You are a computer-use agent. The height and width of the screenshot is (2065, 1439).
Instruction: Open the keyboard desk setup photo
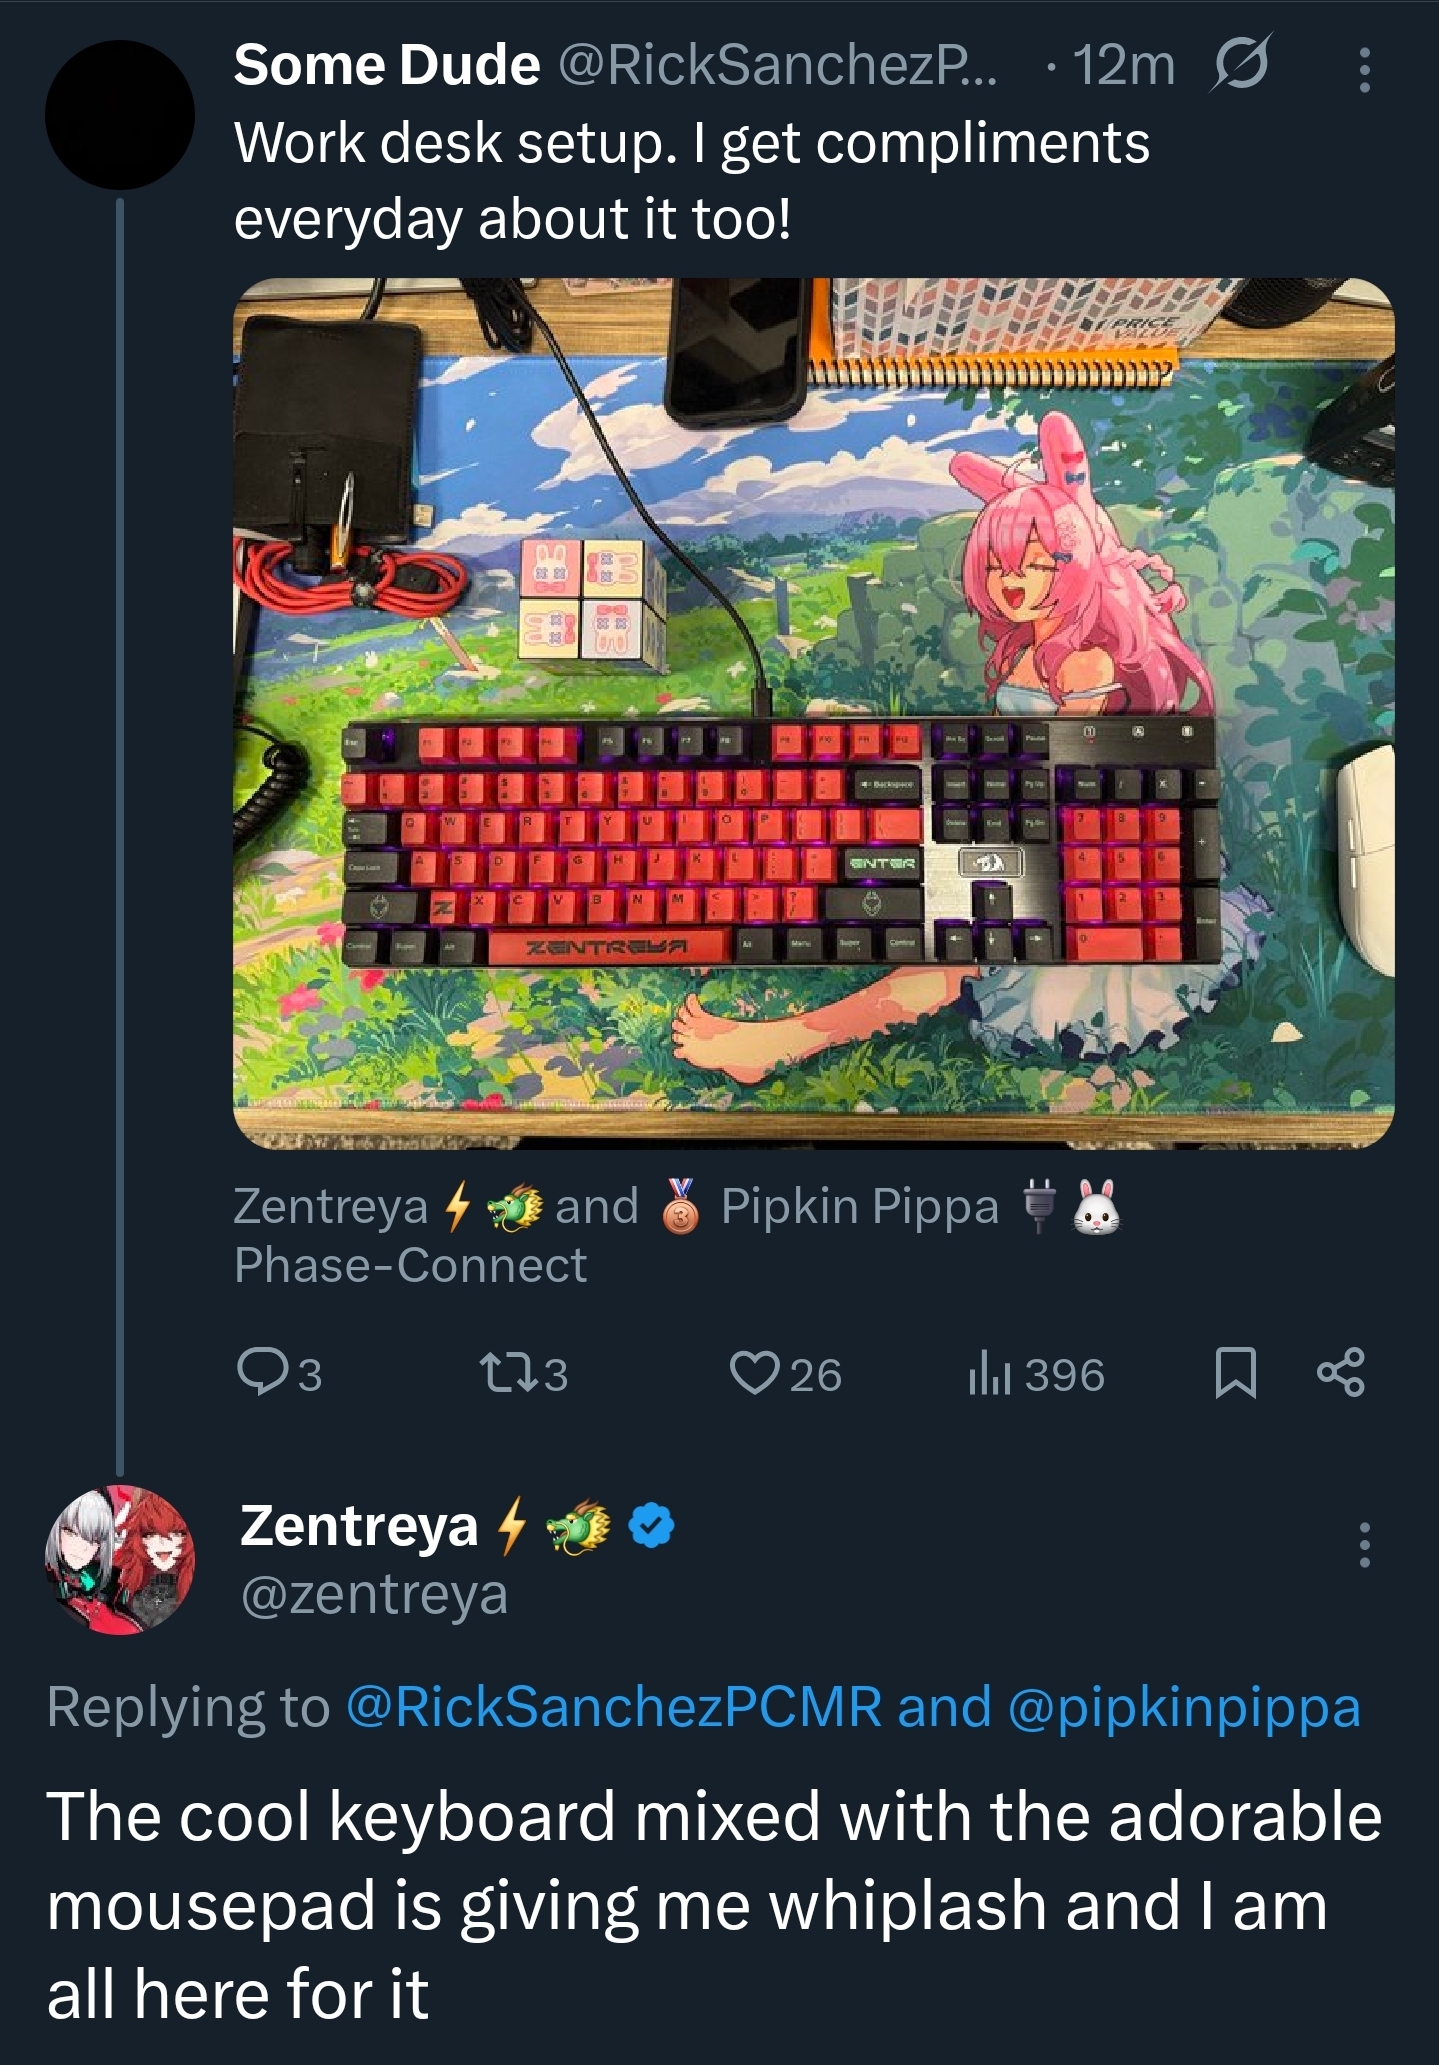(x=813, y=712)
